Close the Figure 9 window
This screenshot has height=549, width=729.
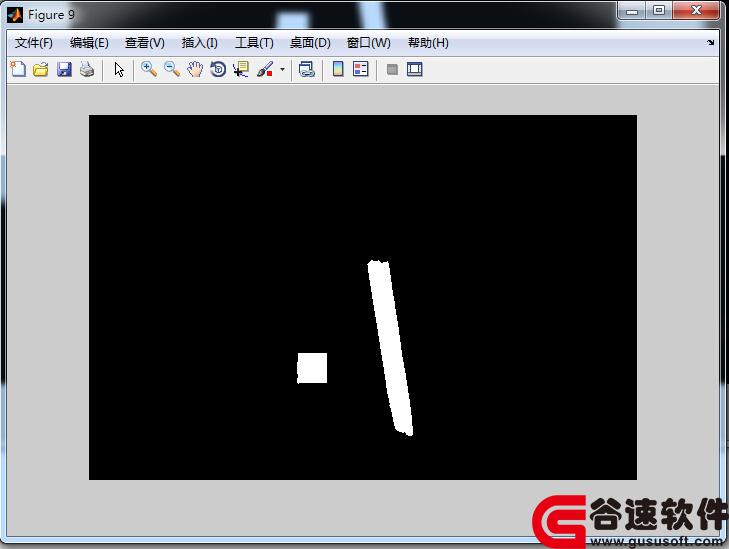[696, 11]
